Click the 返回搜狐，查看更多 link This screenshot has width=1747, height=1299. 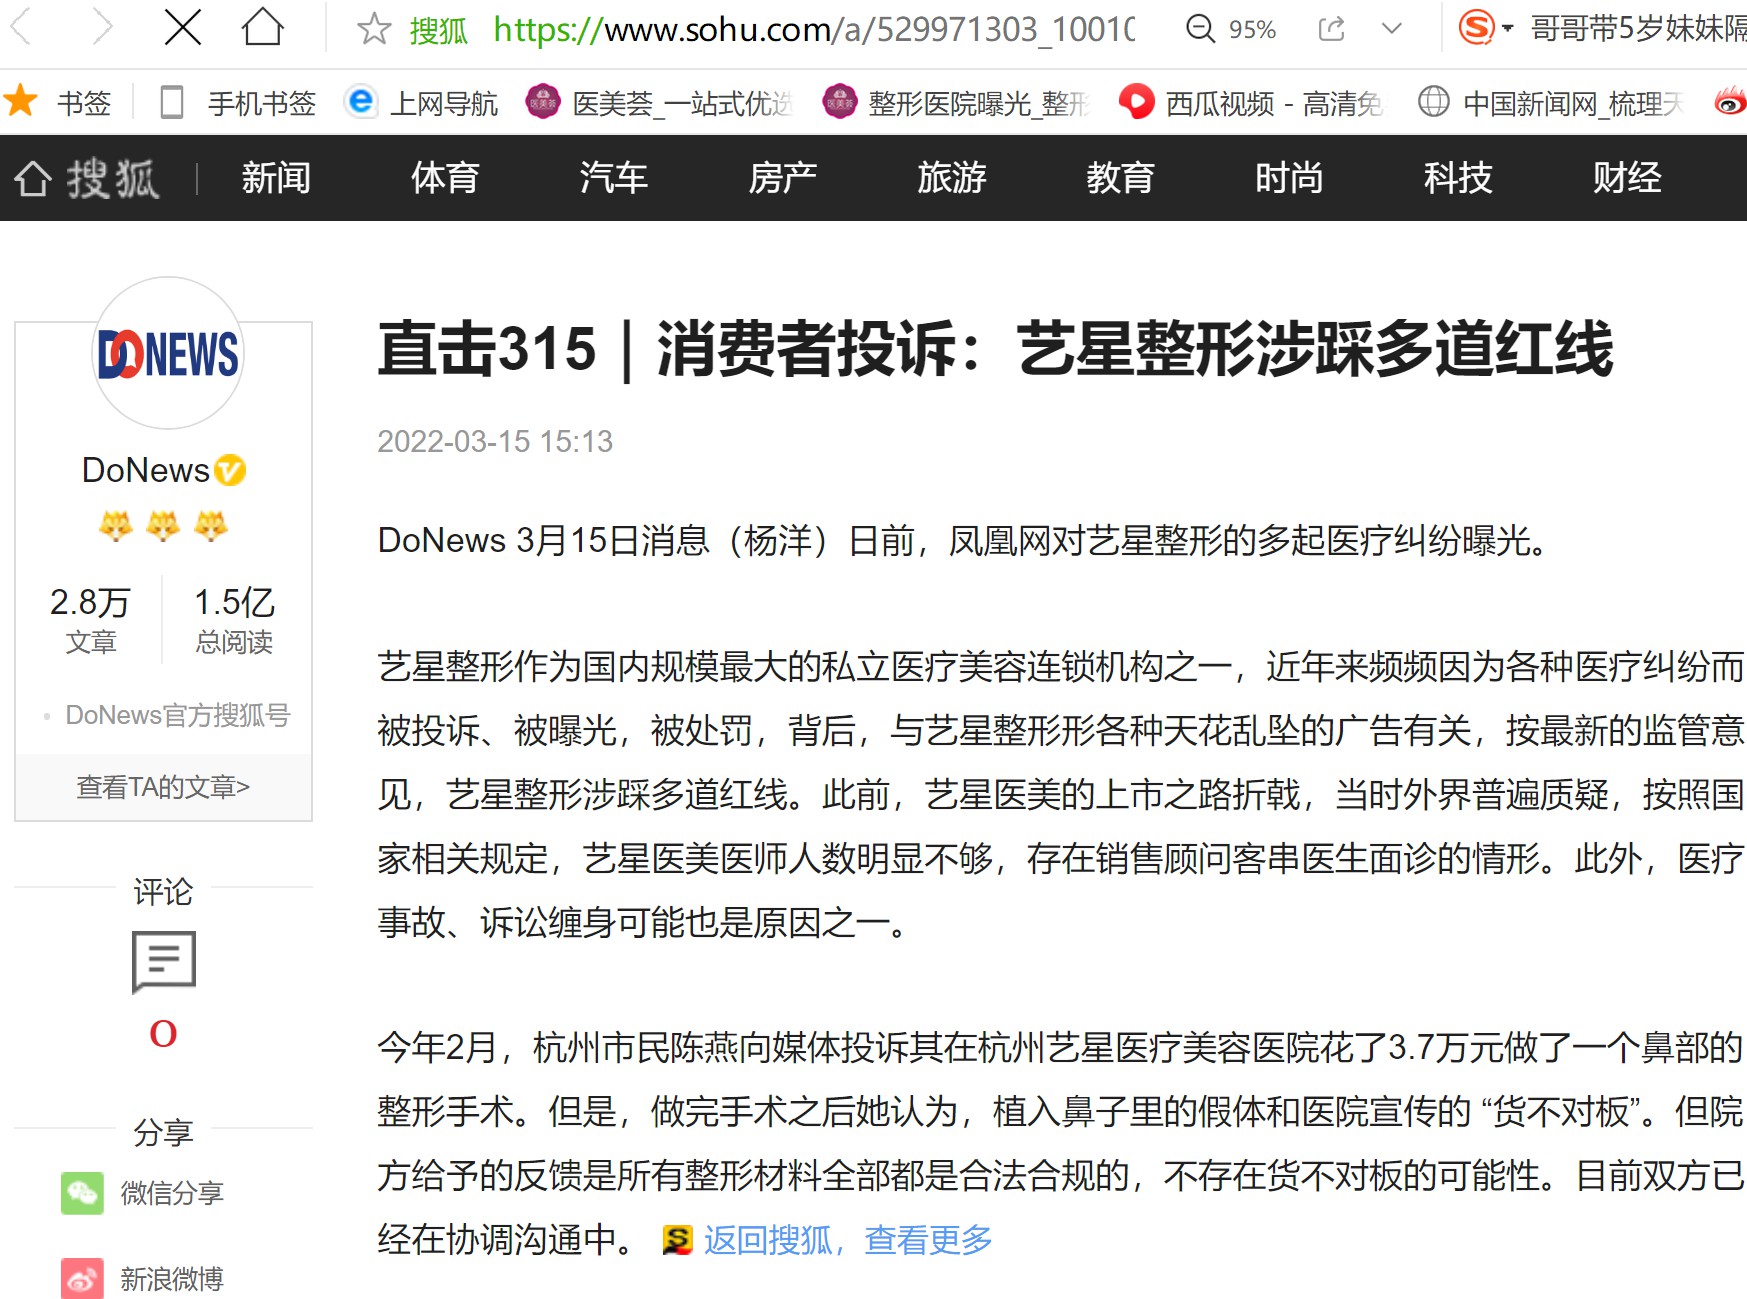point(848,1240)
